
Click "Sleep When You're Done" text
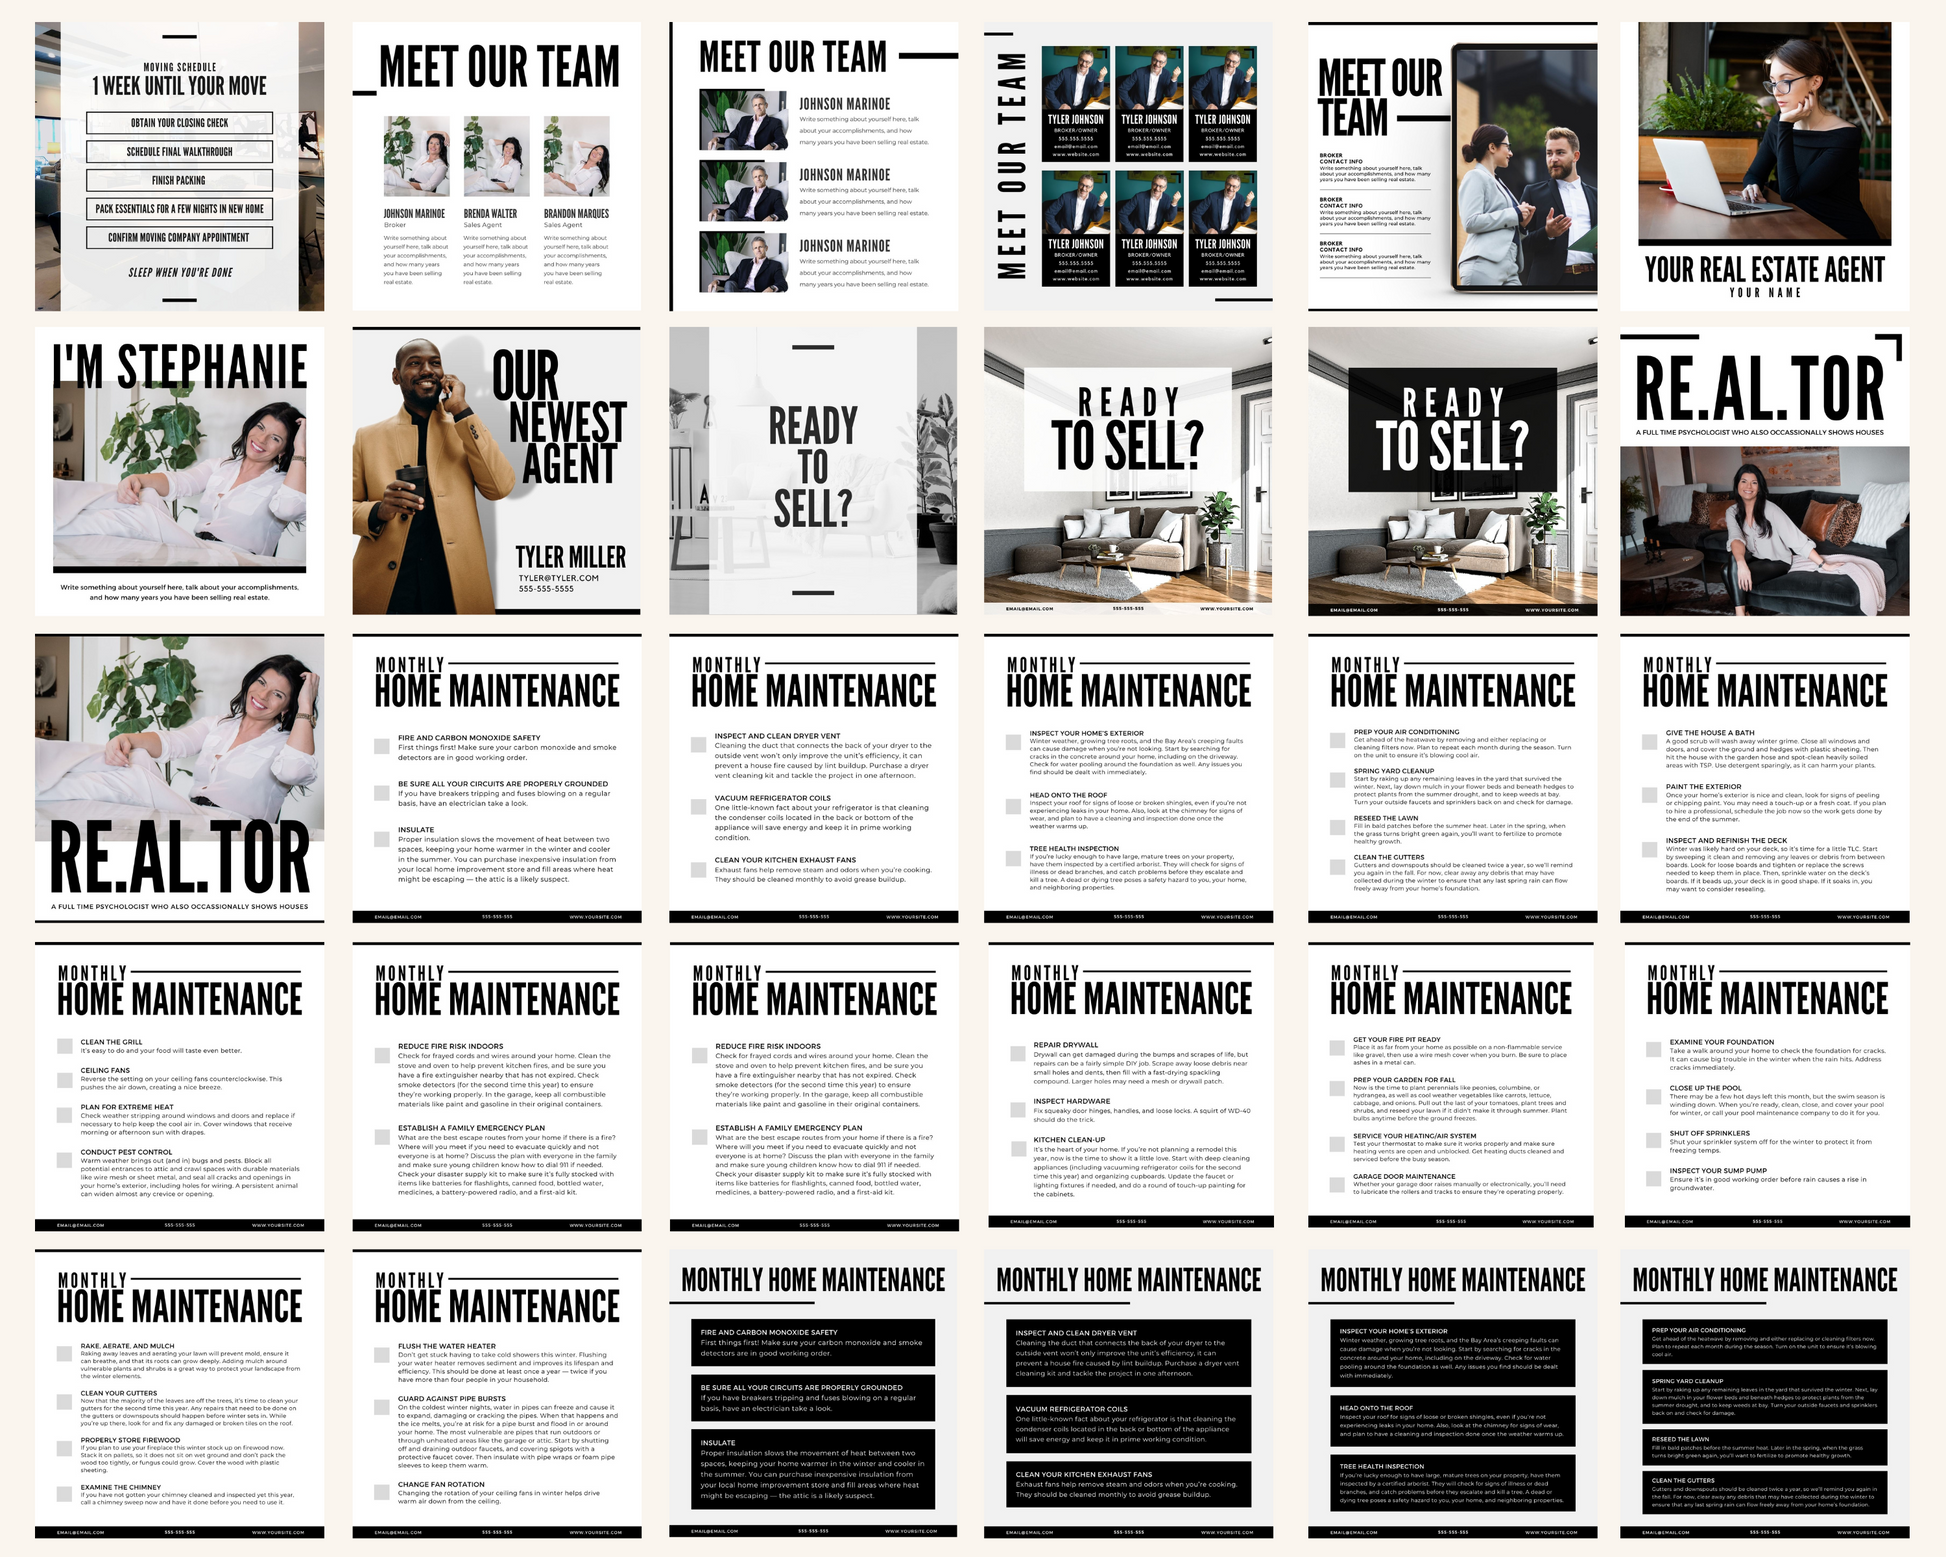pyautogui.click(x=181, y=272)
